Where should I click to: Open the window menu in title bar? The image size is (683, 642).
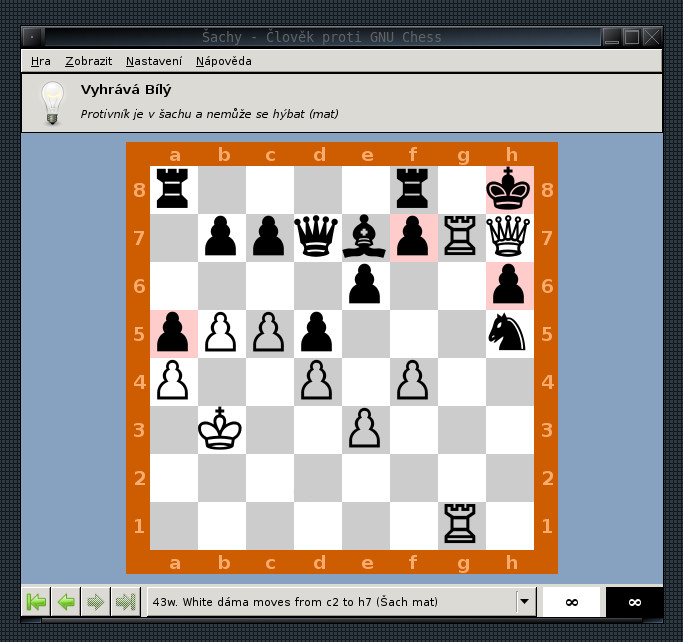[x=33, y=37]
